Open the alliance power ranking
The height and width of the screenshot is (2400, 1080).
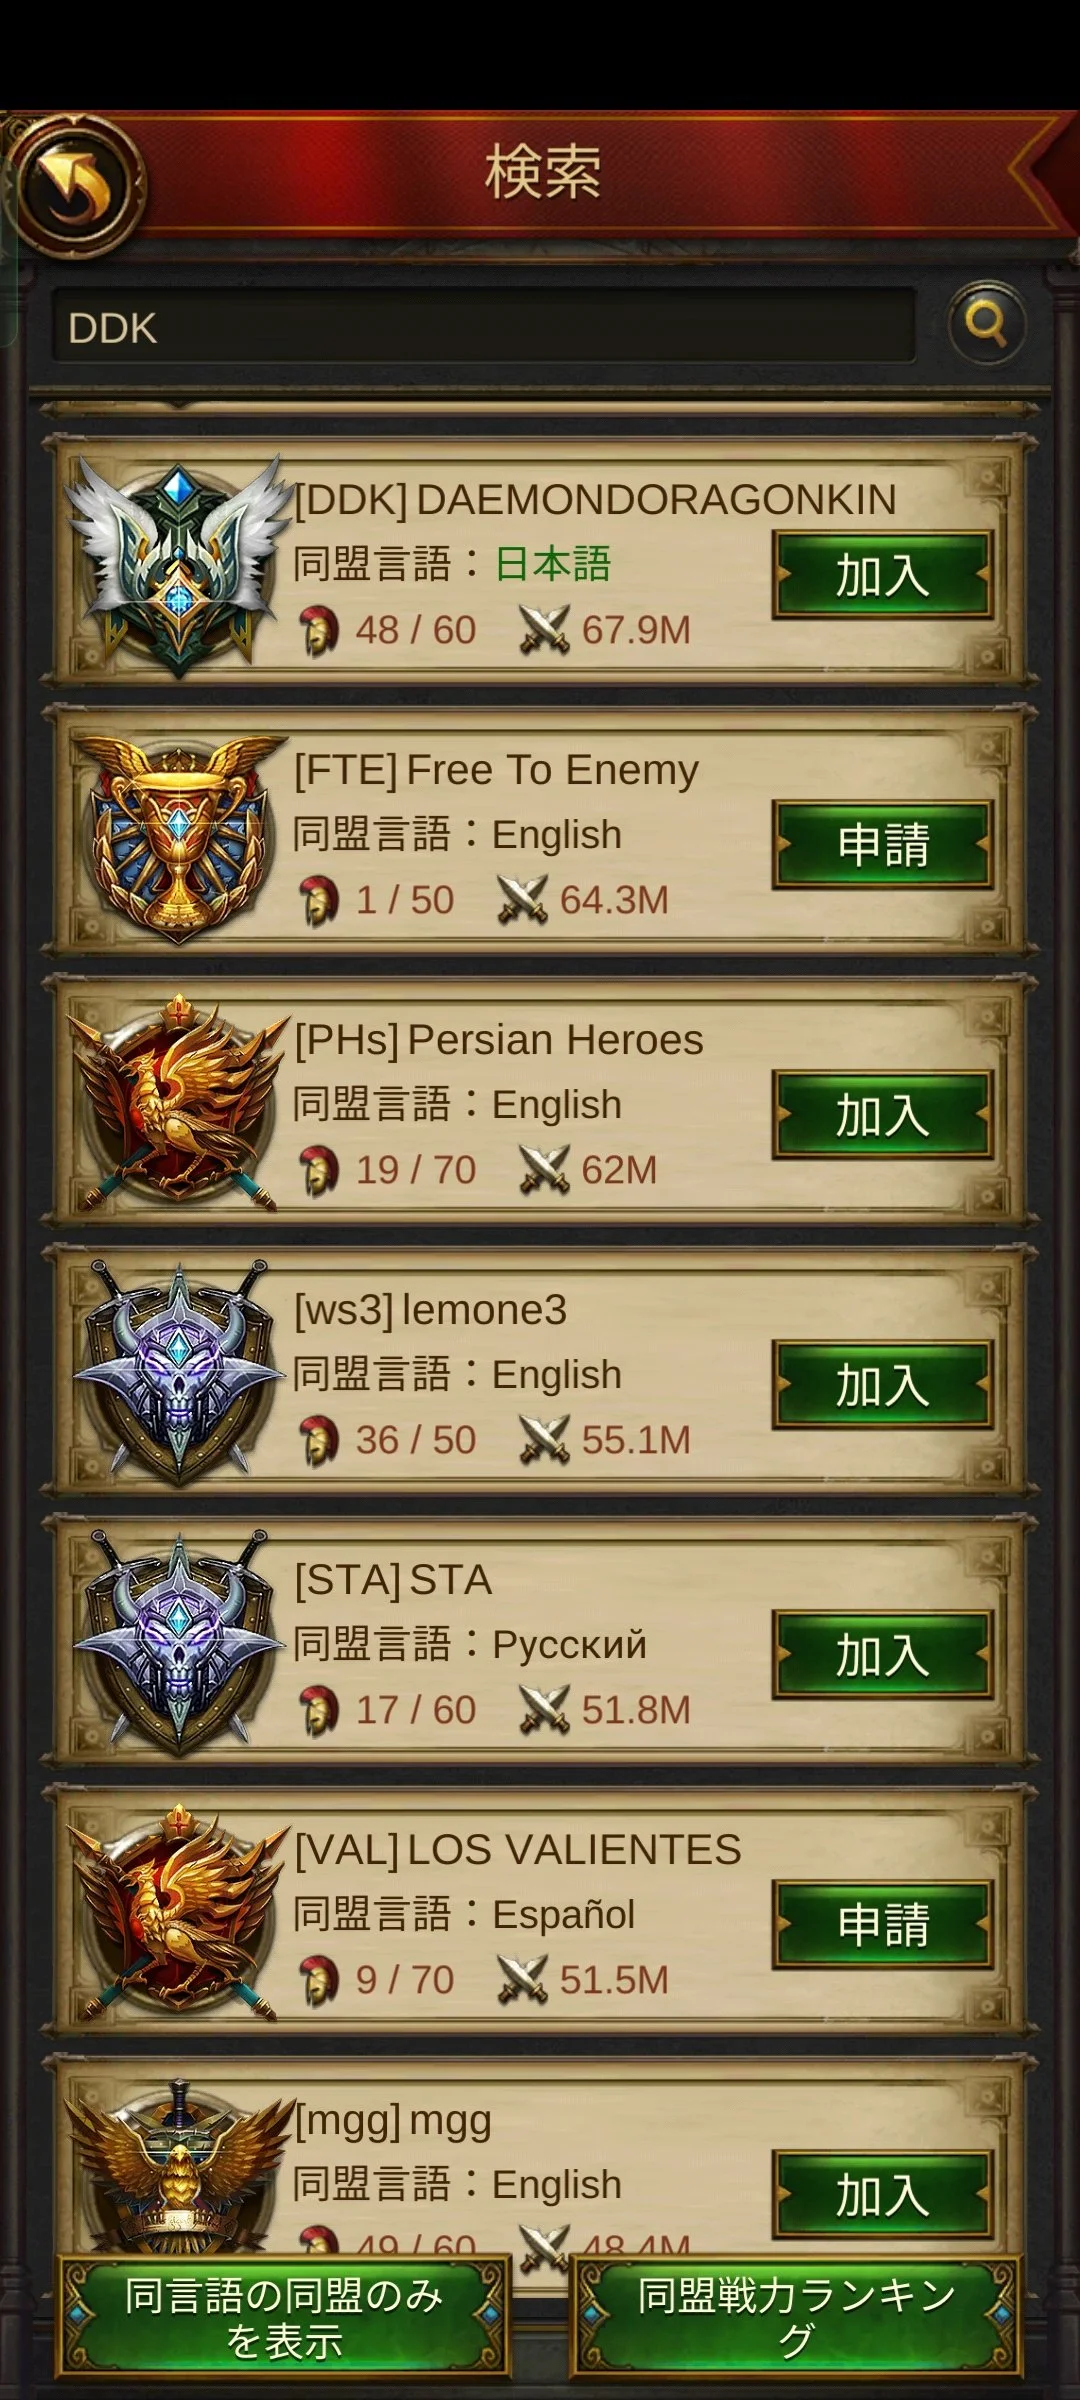796,2317
